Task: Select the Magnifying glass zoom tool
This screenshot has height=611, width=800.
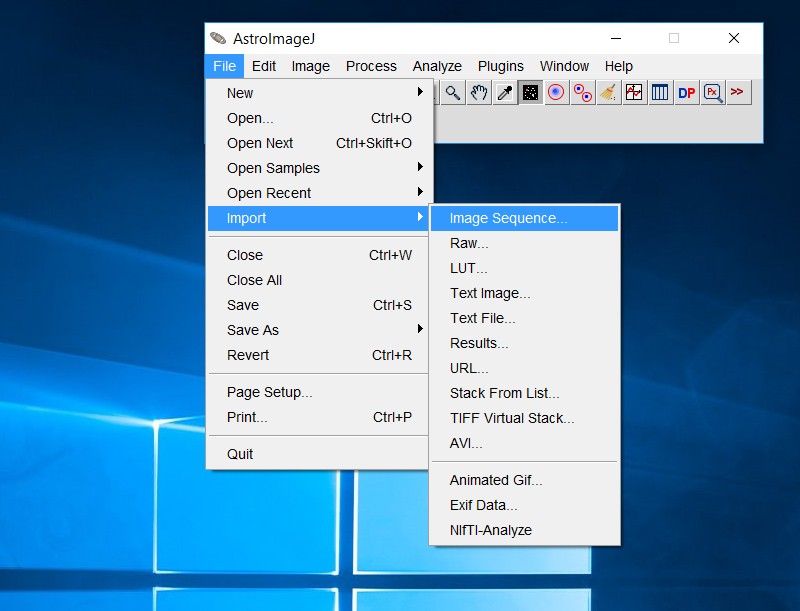Action: [x=453, y=93]
